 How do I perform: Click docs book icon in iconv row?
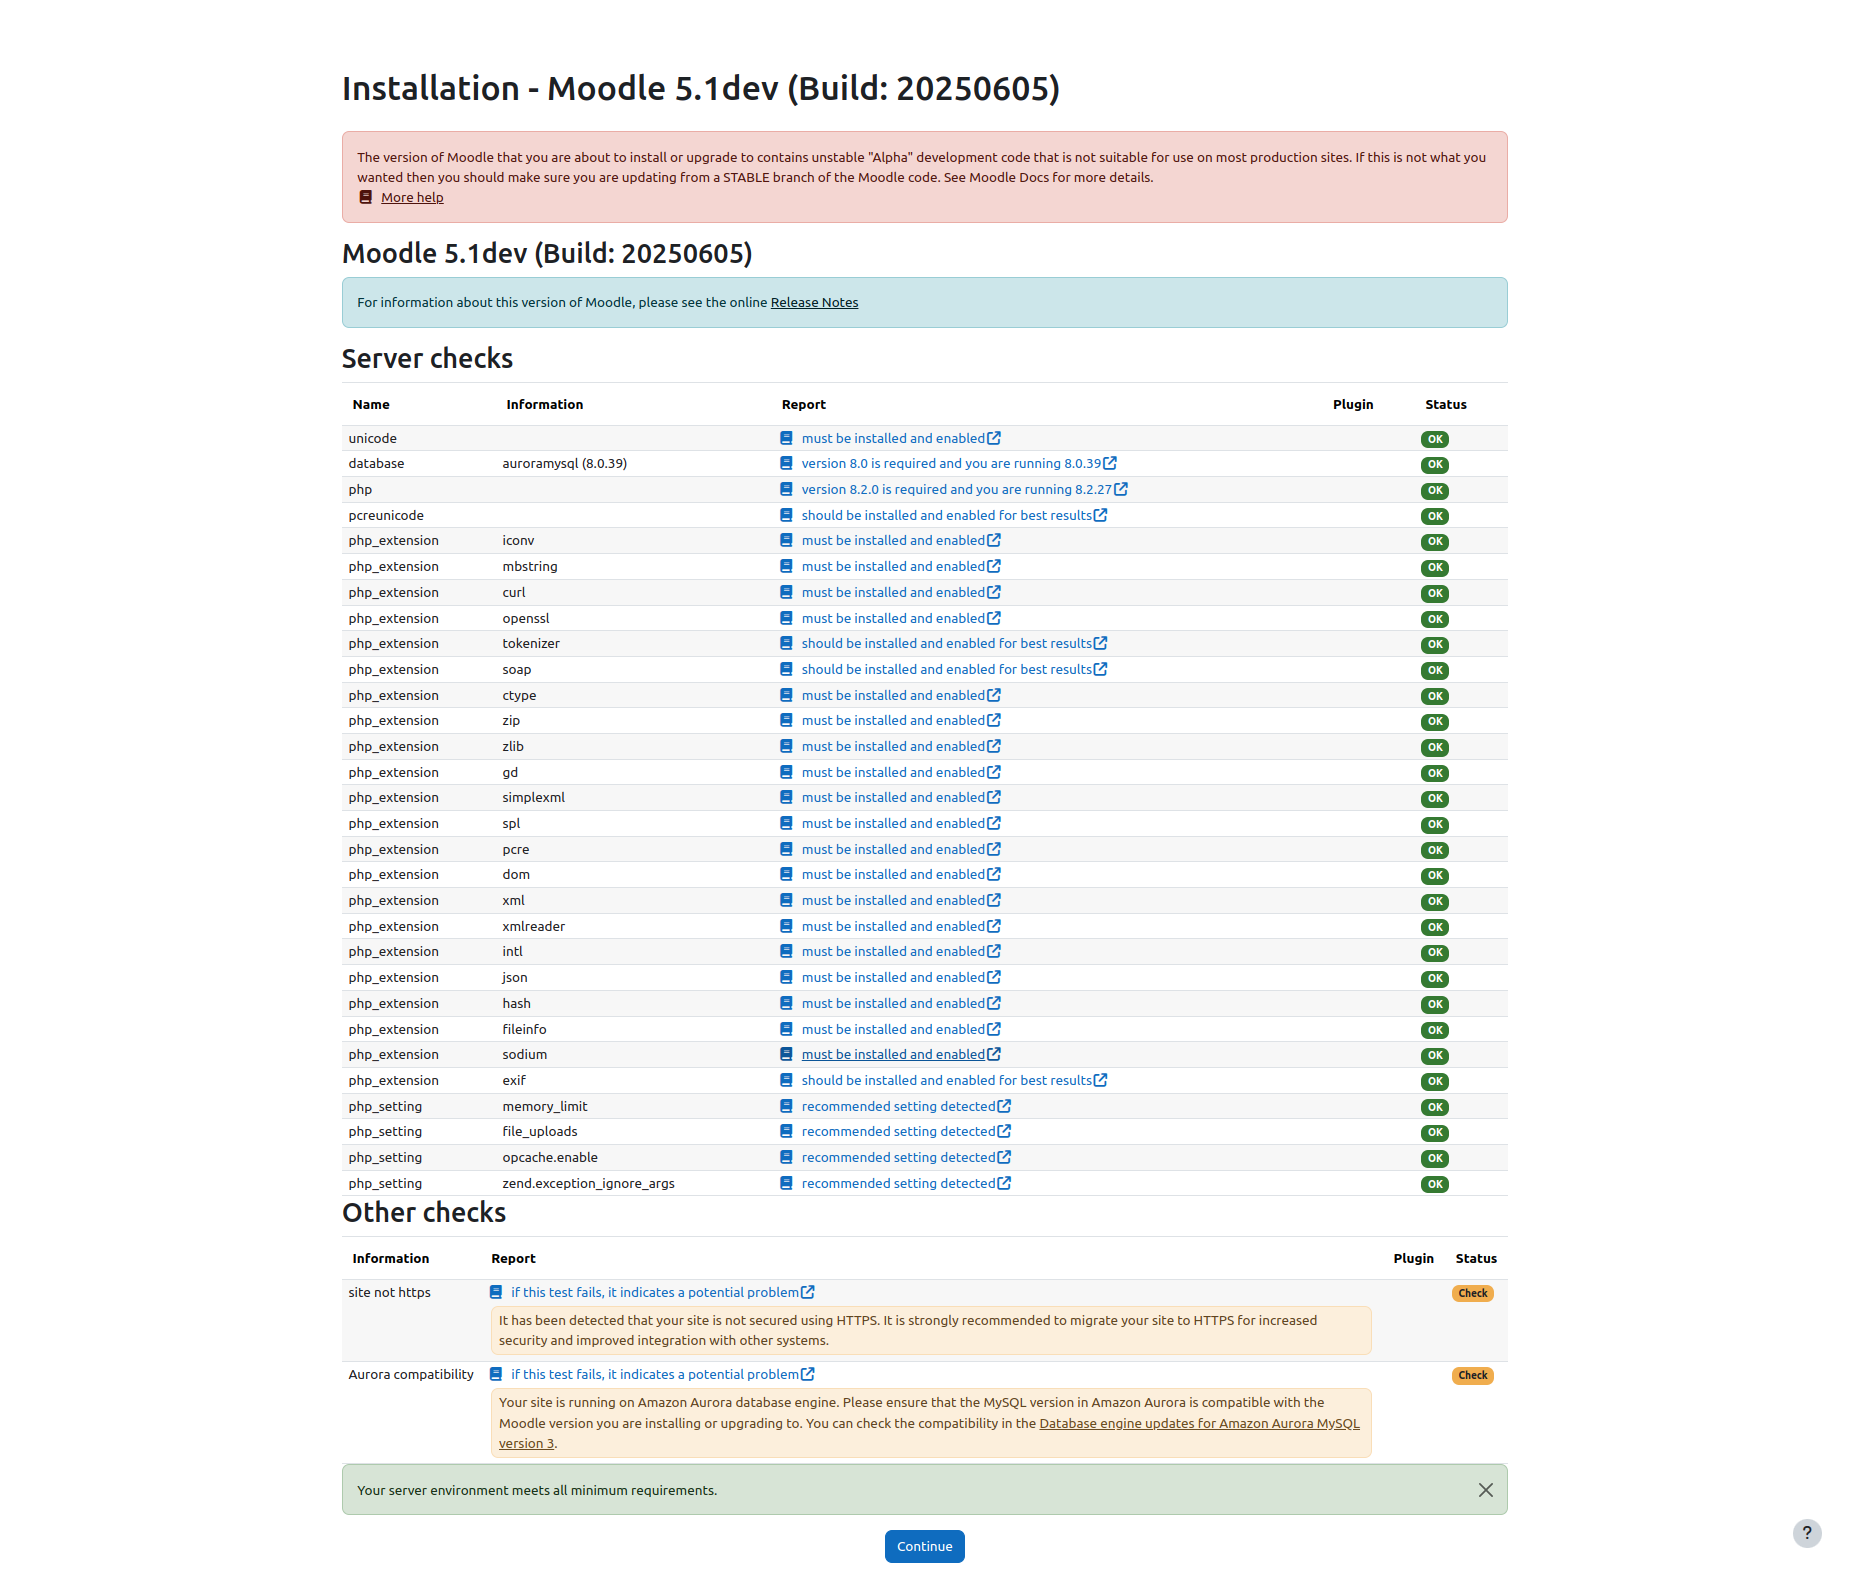[786, 540]
